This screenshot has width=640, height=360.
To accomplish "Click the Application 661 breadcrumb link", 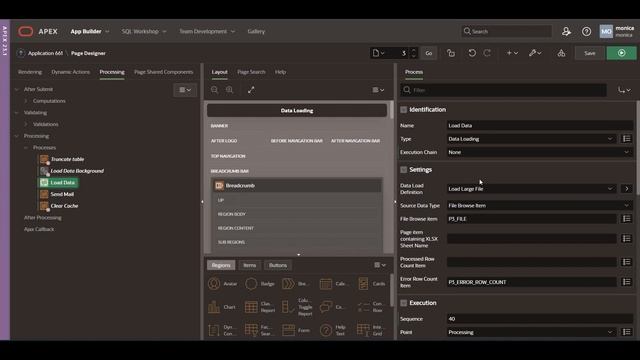I will tap(45, 53).
